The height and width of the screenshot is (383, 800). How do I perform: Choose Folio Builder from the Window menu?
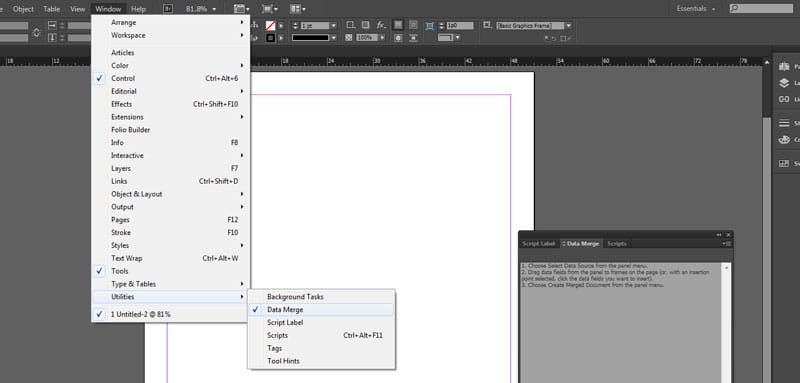click(x=171, y=130)
